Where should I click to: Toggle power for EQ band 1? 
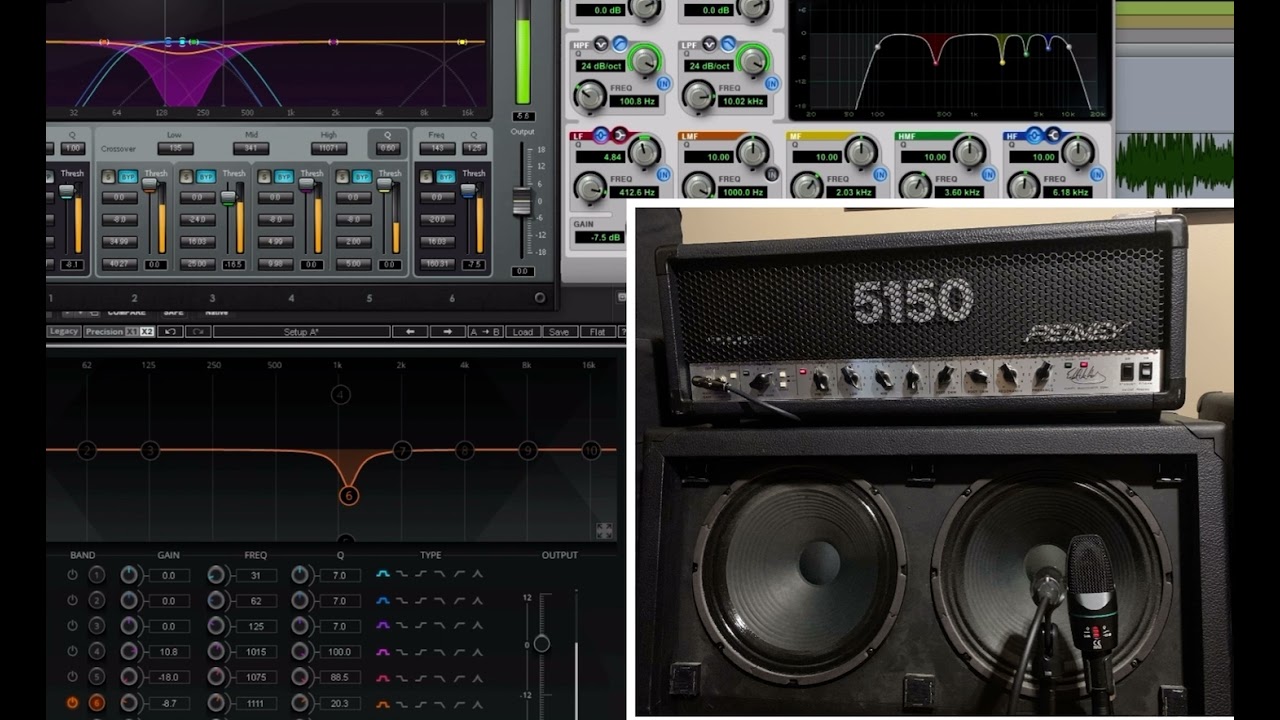(72, 575)
